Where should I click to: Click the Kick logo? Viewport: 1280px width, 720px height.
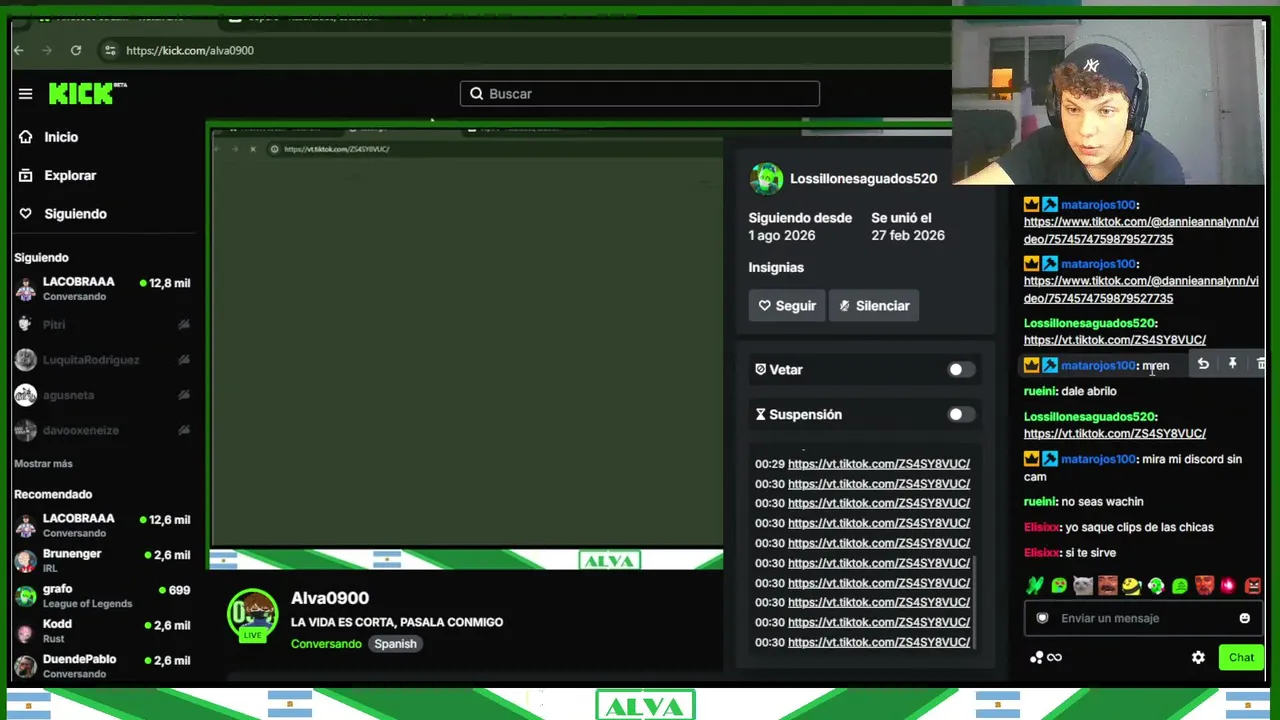pos(88,93)
